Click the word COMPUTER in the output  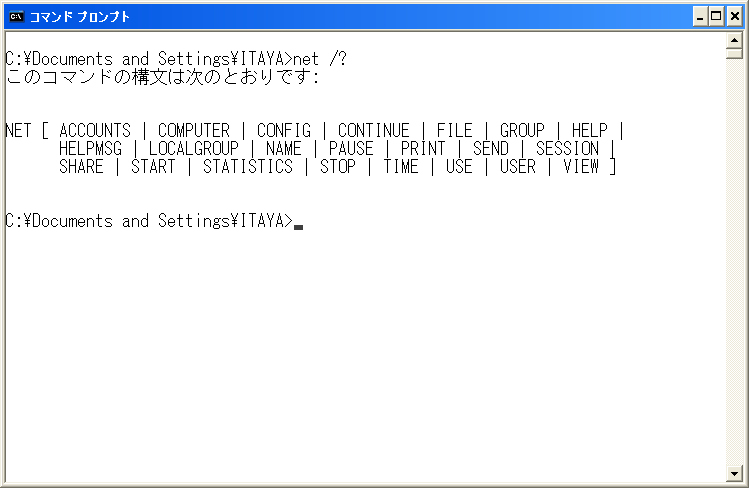[194, 130]
